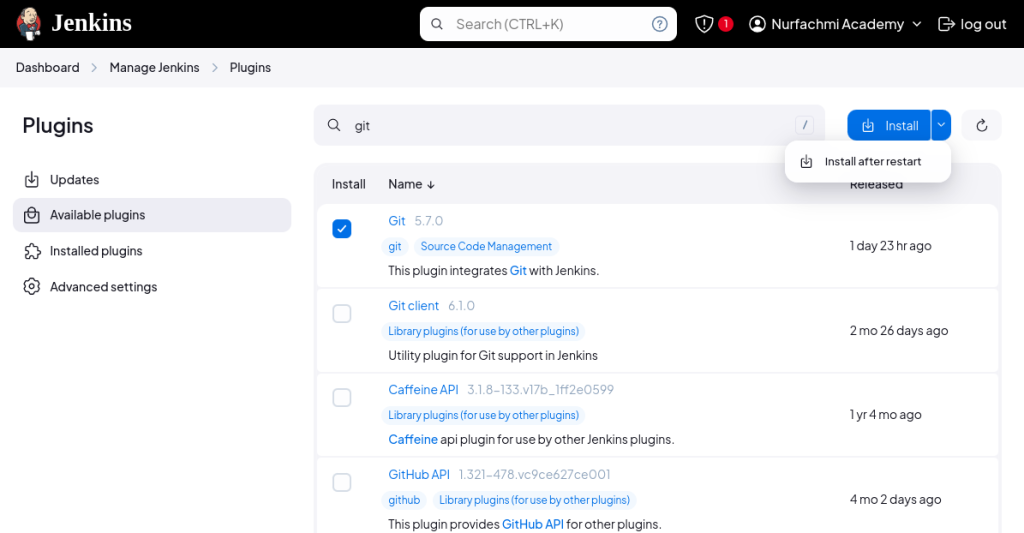Click the refresh plugins list icon button
Screen dimensions: 1024x533
[982, 125]
